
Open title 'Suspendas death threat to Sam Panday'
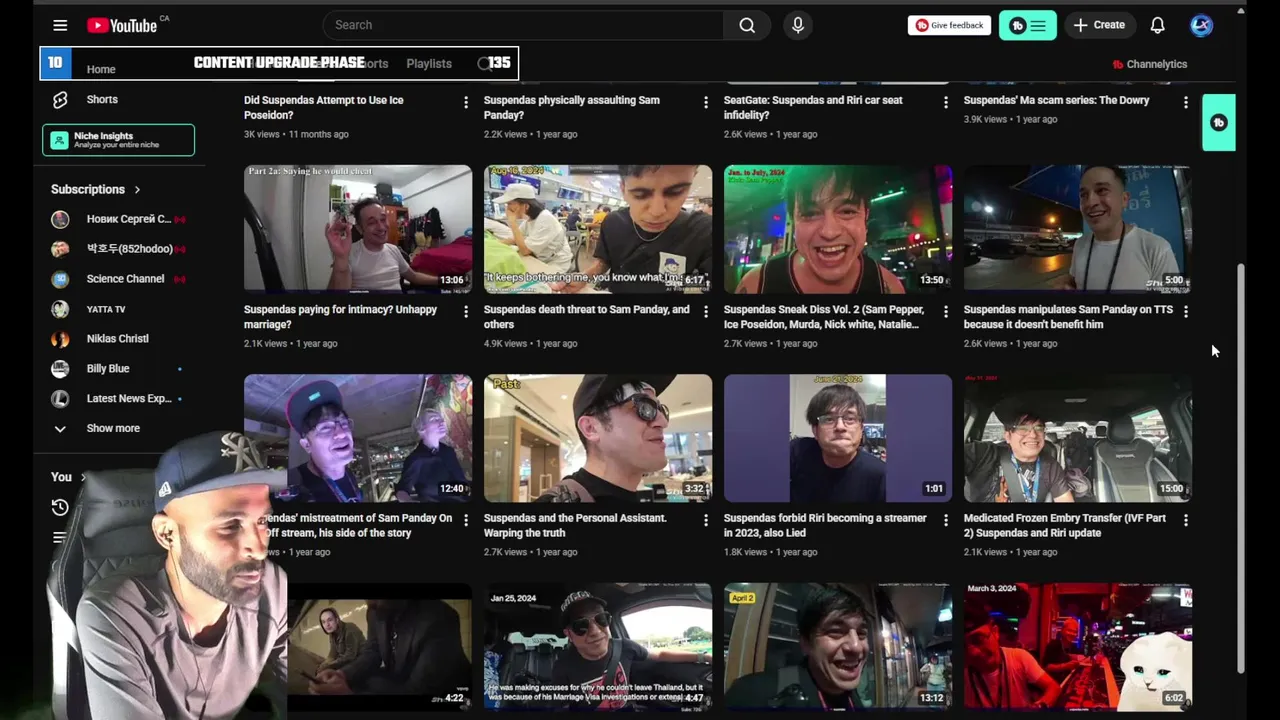point(587,317)
